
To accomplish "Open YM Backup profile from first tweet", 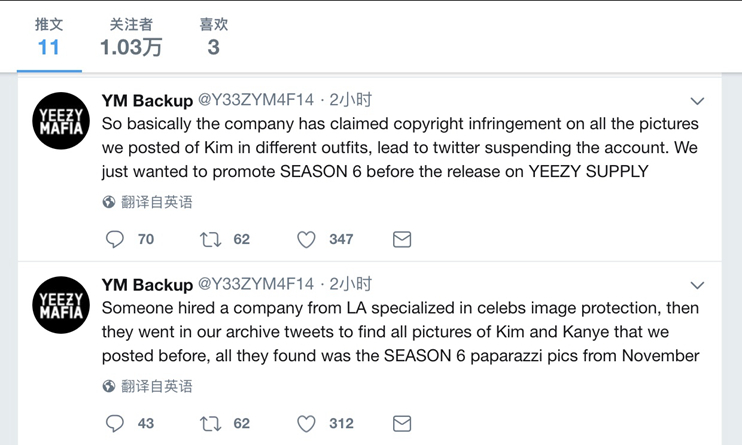I will click(147, 100).
